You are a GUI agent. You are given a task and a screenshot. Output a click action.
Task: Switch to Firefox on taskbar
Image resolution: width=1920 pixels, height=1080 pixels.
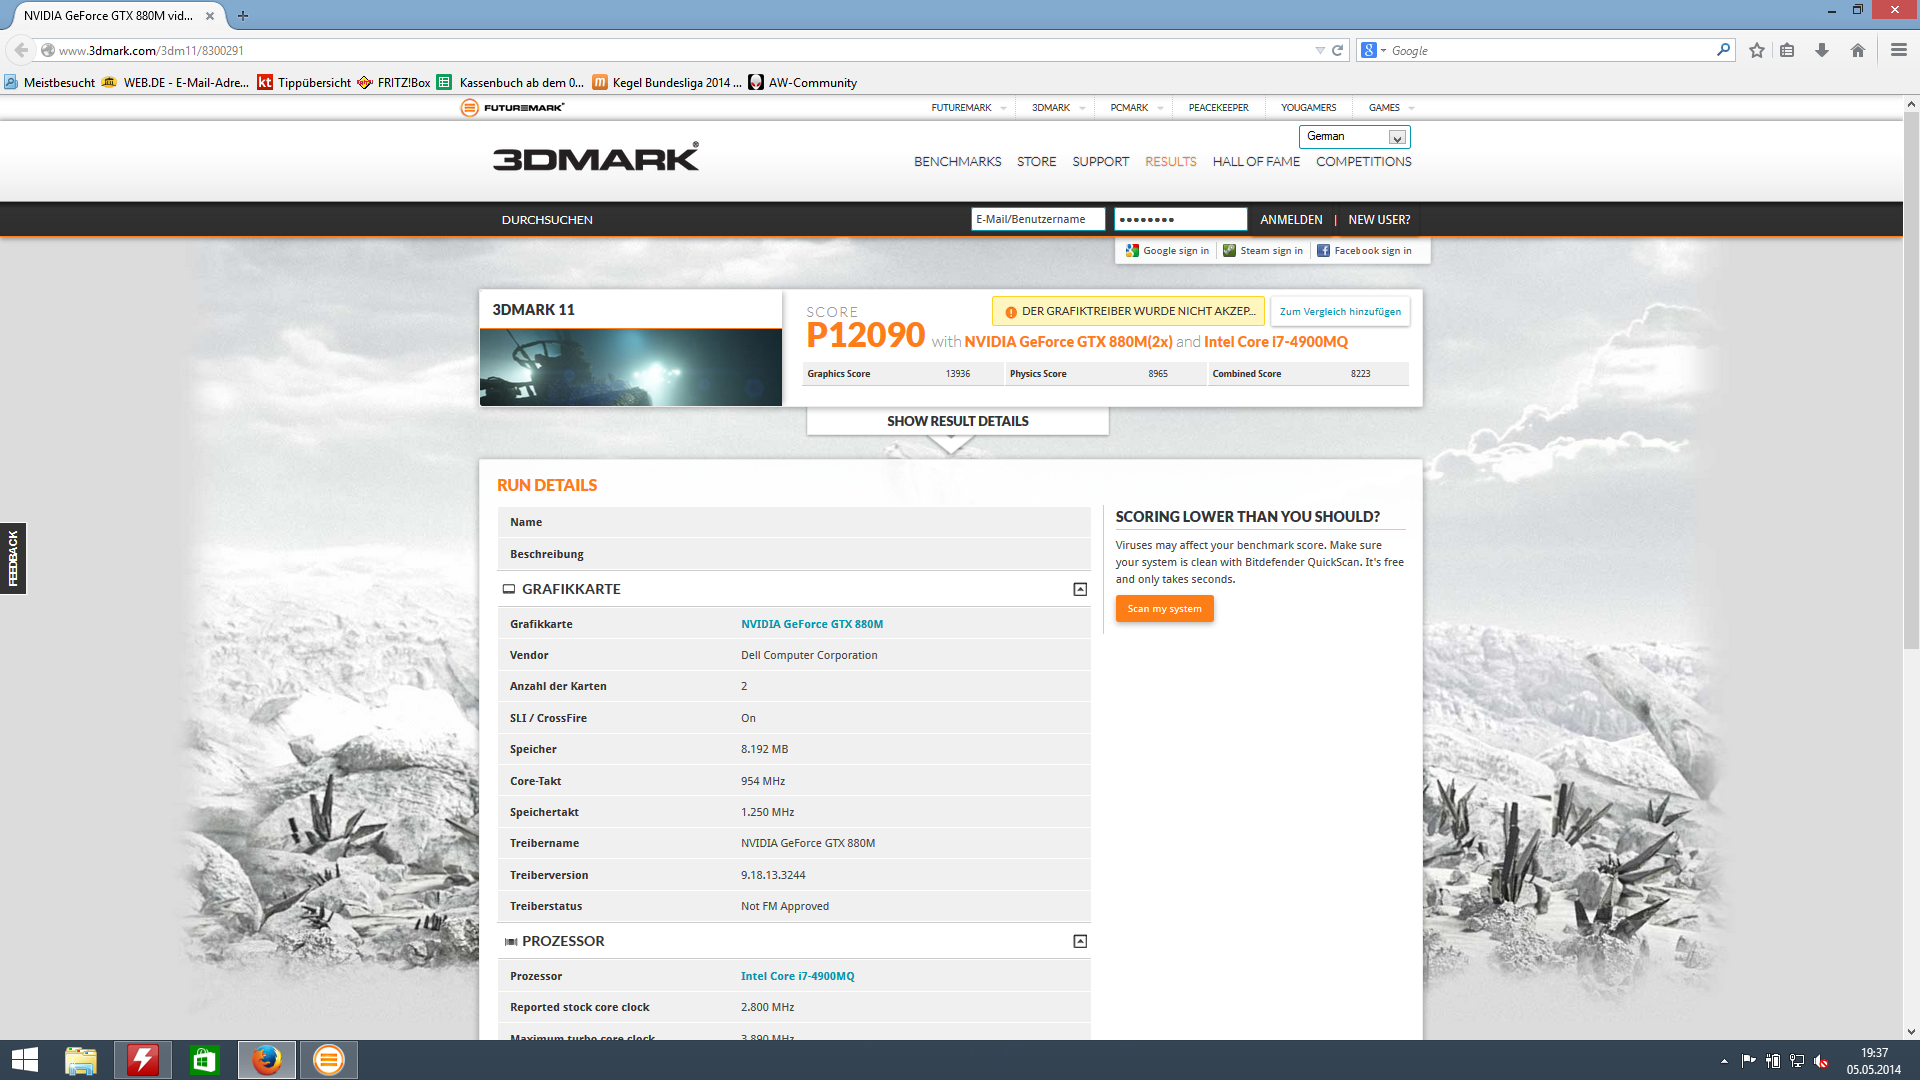[x=267, y=1060]
